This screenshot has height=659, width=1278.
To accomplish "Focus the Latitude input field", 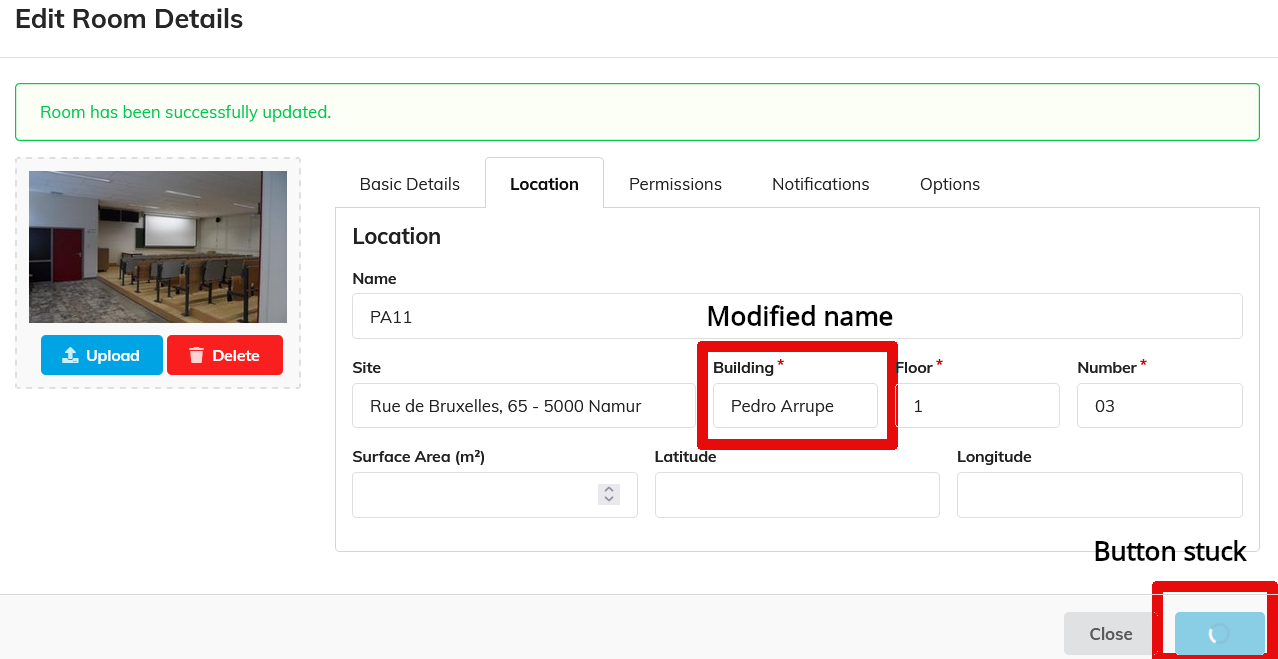I will click(x=796, y=495).
